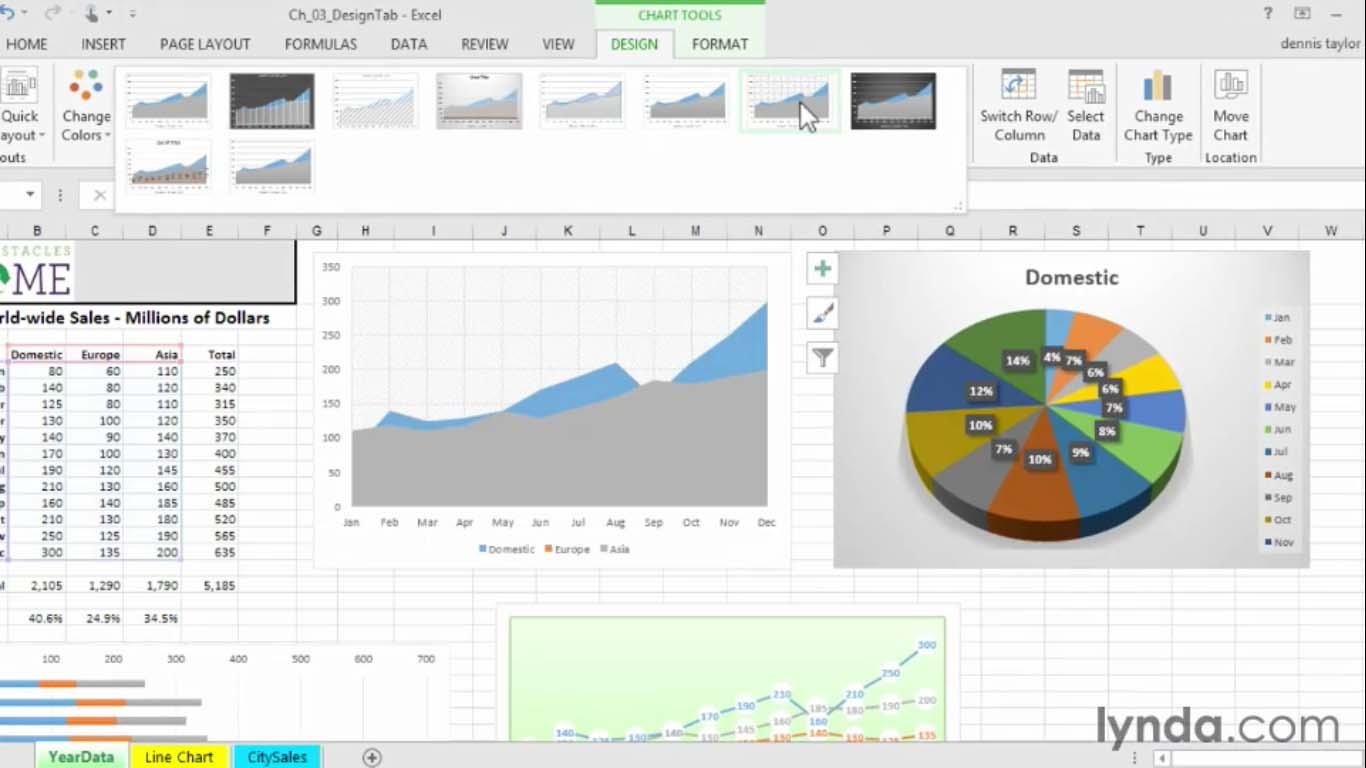Click the Domestic pie chart title
Image resolution: width=1366 pixels, height=768 pixels.
1072,278
